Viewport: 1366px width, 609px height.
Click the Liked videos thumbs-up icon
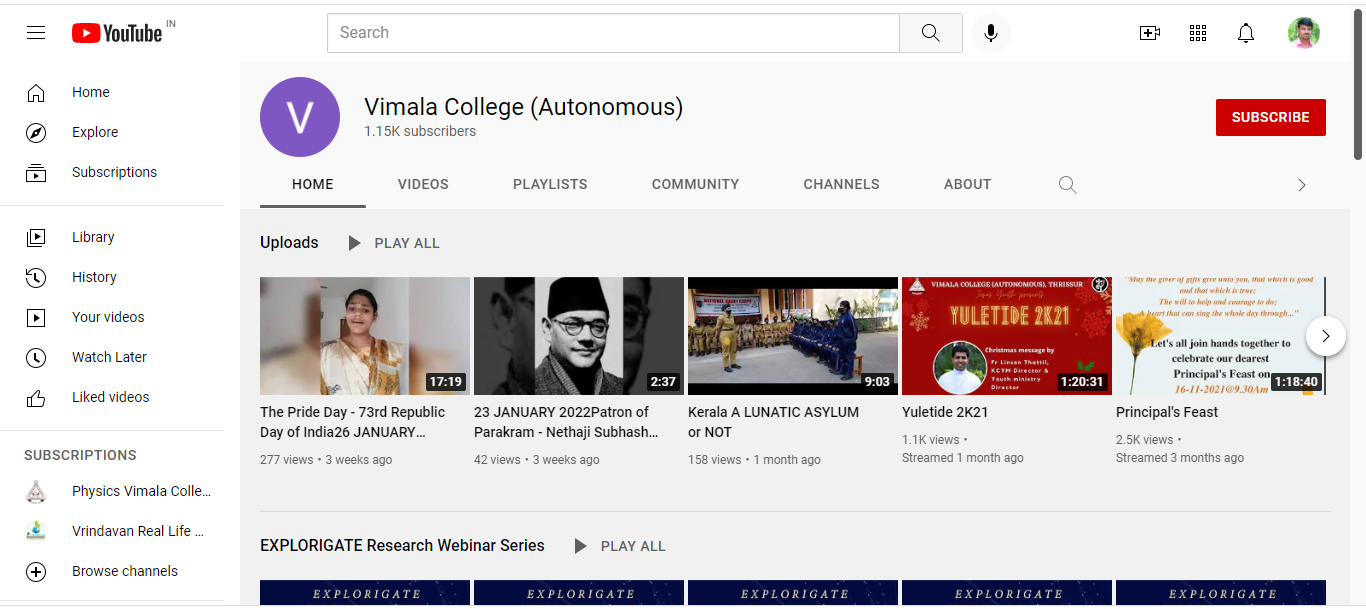[x=36, y=398]
